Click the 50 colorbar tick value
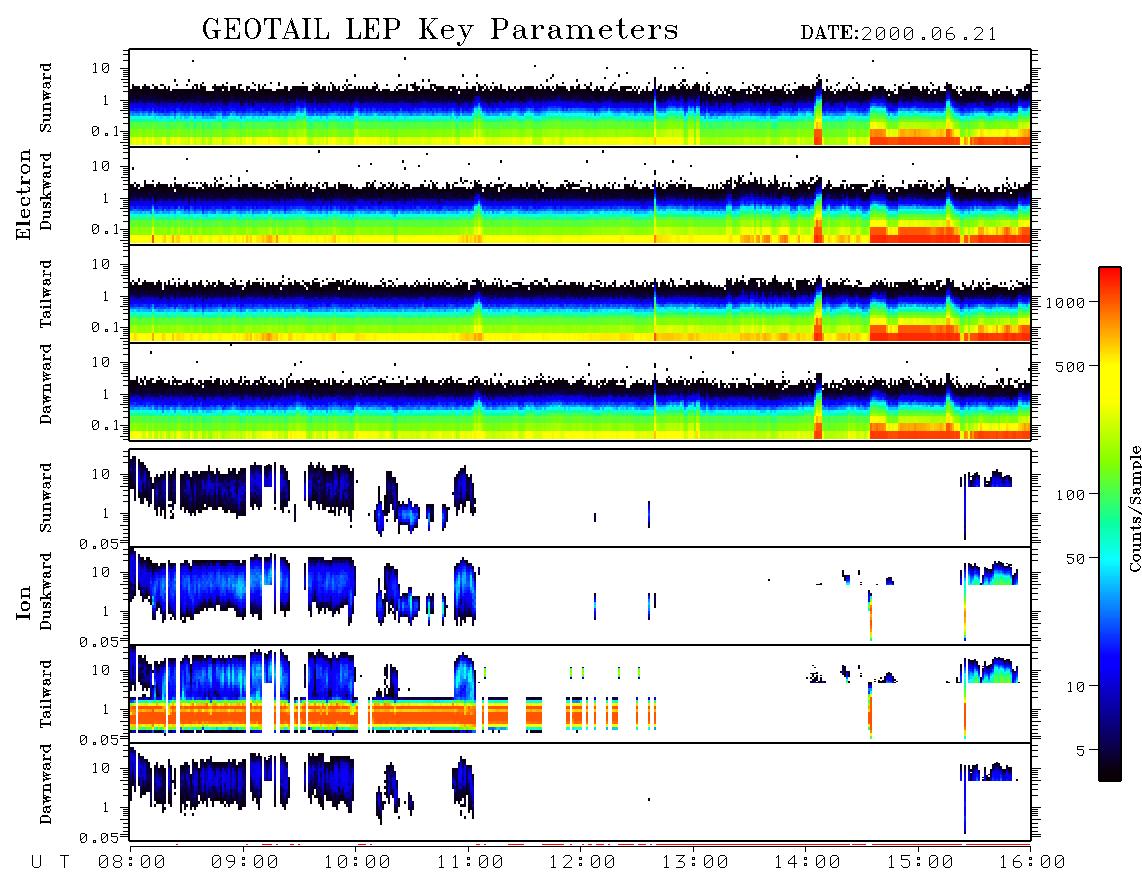 click(1075, 559)
